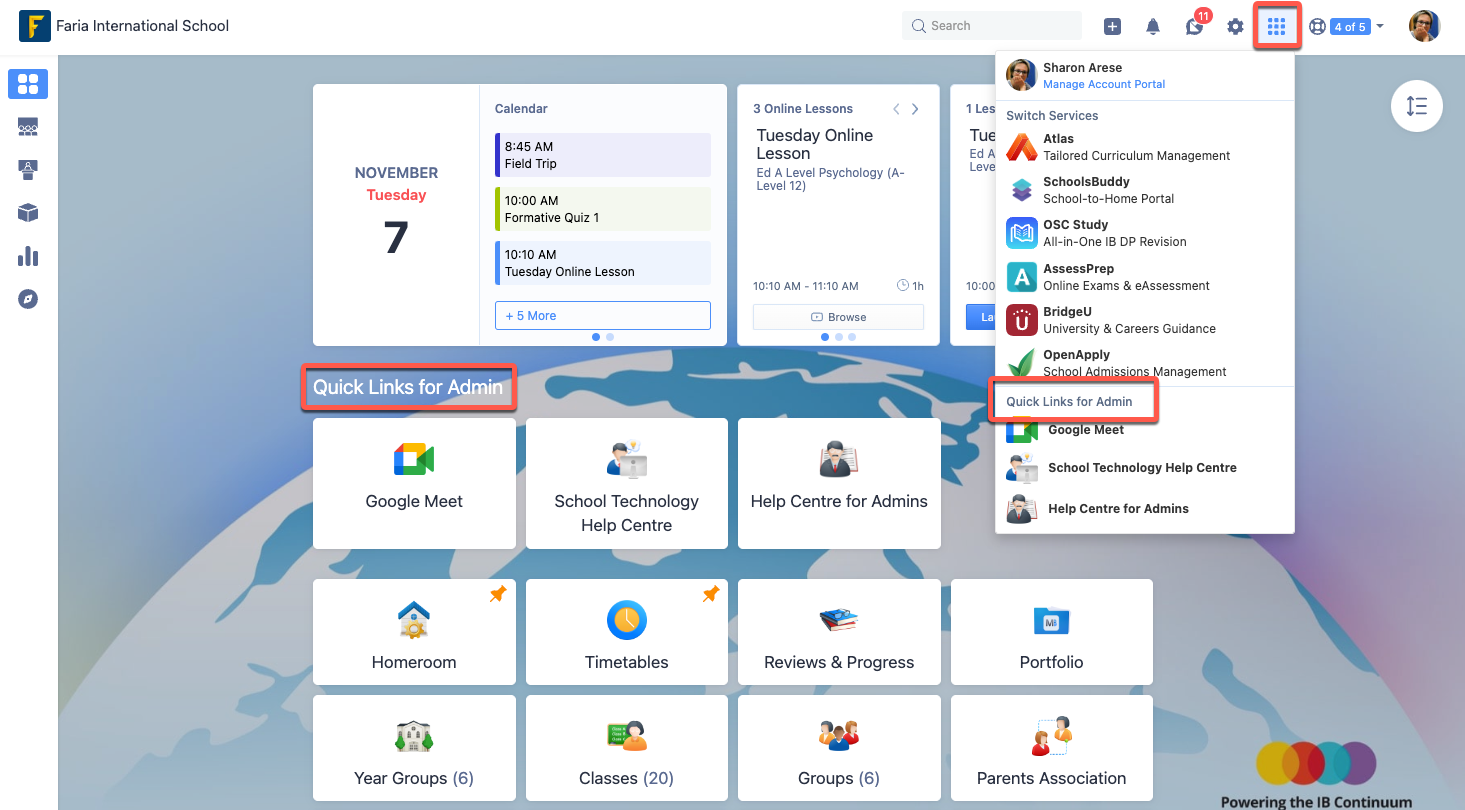Switch to OpenApply service

(1145, 363)
